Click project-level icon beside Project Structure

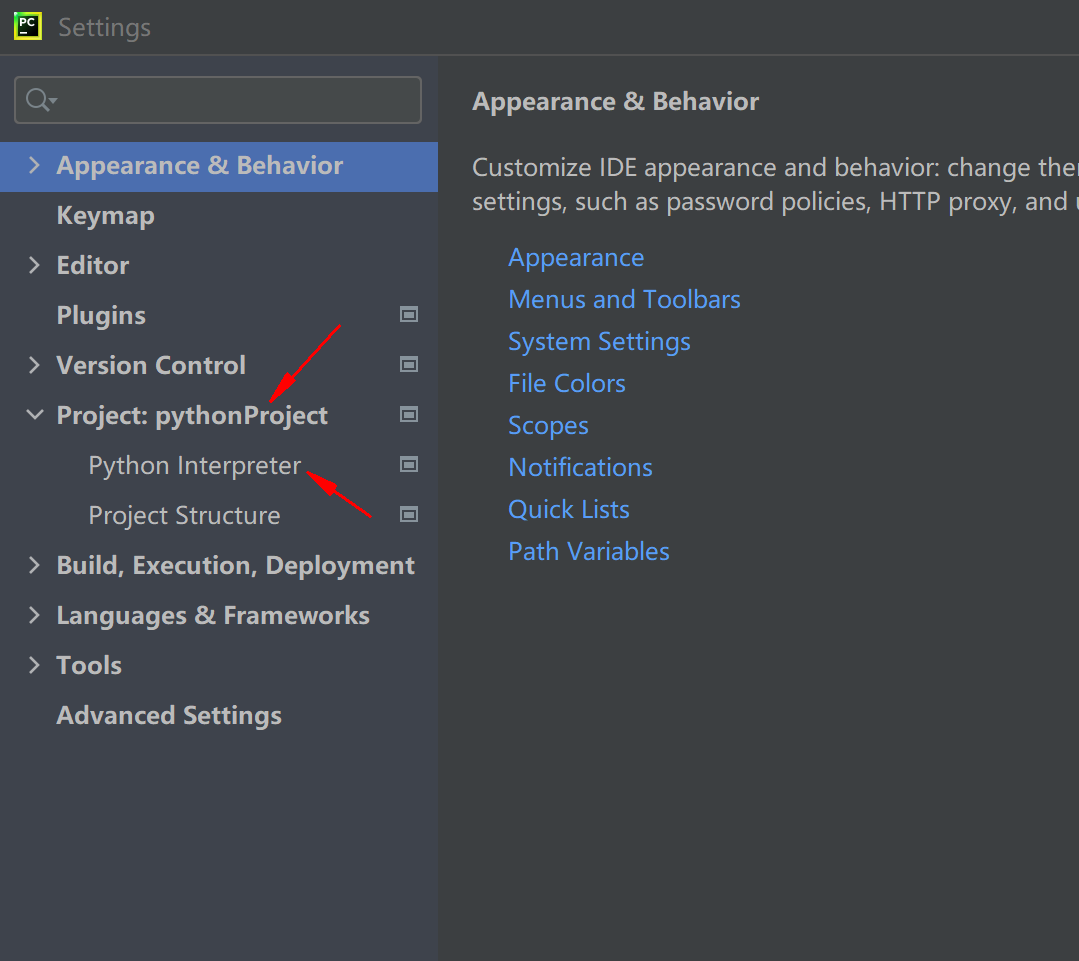[408, 515]
